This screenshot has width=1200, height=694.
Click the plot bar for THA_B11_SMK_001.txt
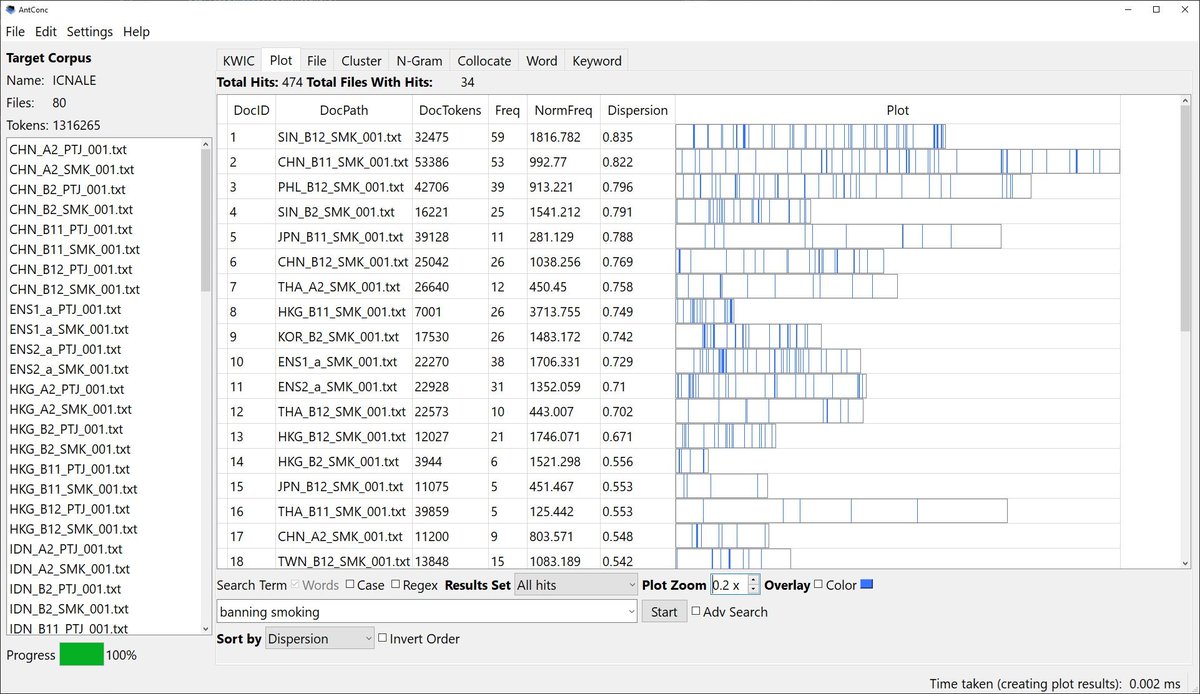pyautogui.click(x=841, y=511)
